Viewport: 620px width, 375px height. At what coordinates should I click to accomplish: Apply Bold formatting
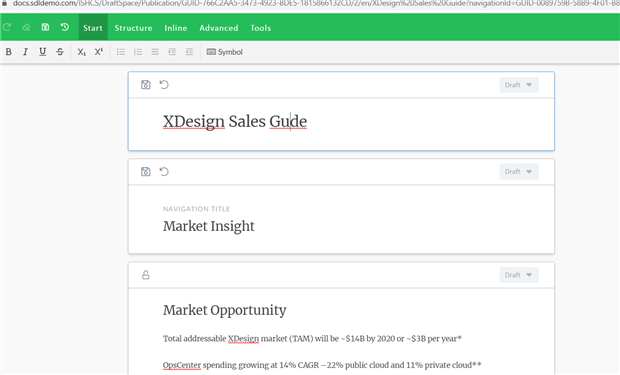tap(8, 52)
